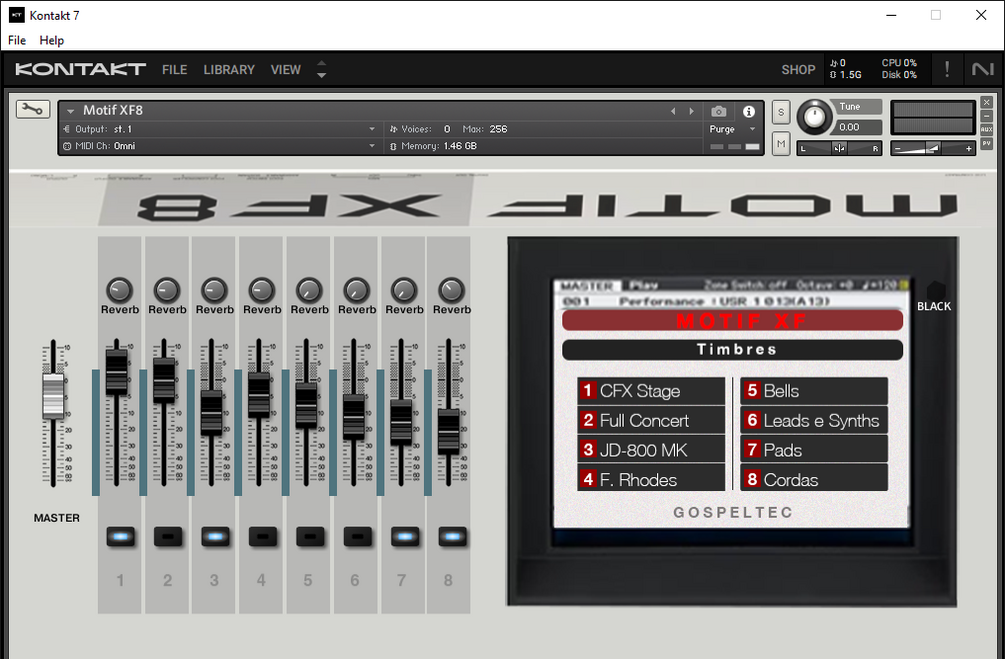Toggle Solo with the S button
The height and width of the screenshot is (659, 1005).
click(x=781, y=112)
